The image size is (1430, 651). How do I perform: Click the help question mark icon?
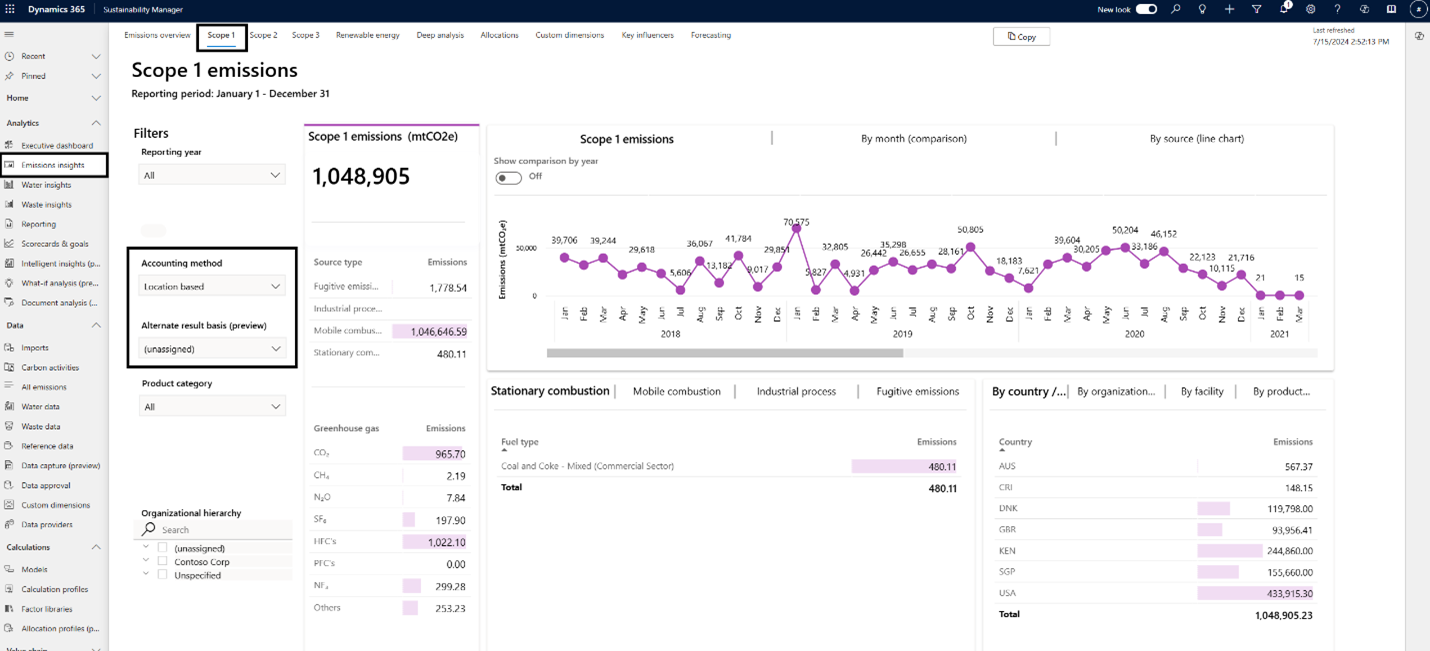coord(1337,9)
